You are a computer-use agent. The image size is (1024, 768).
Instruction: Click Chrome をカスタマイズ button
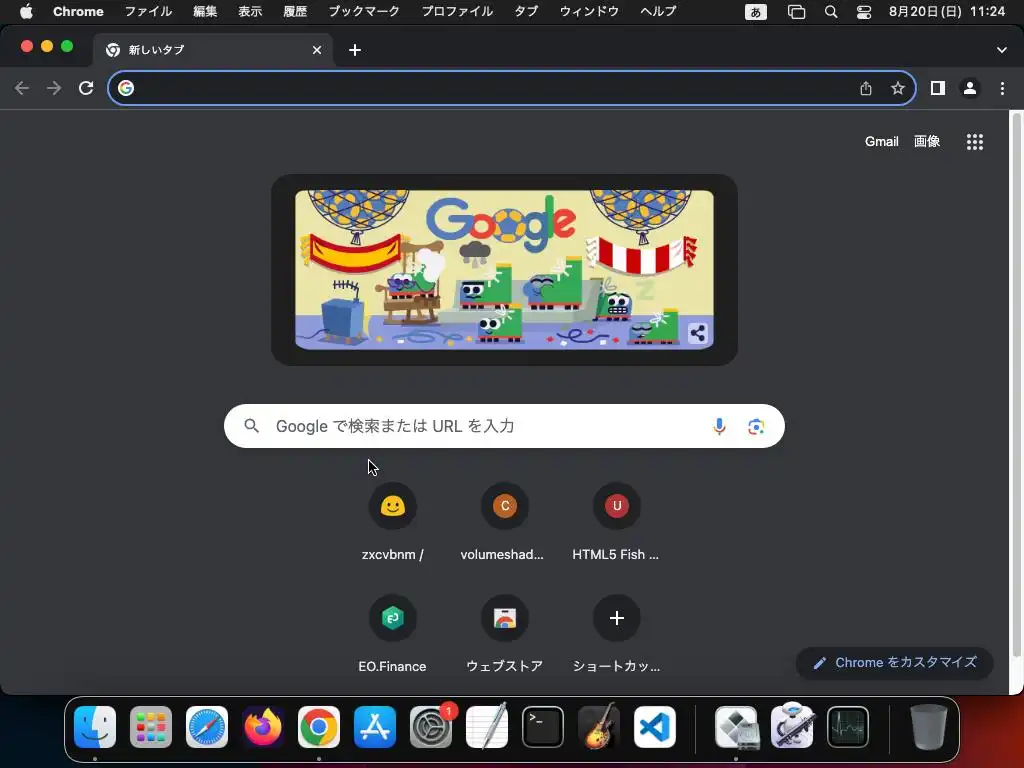coord(895,663)
